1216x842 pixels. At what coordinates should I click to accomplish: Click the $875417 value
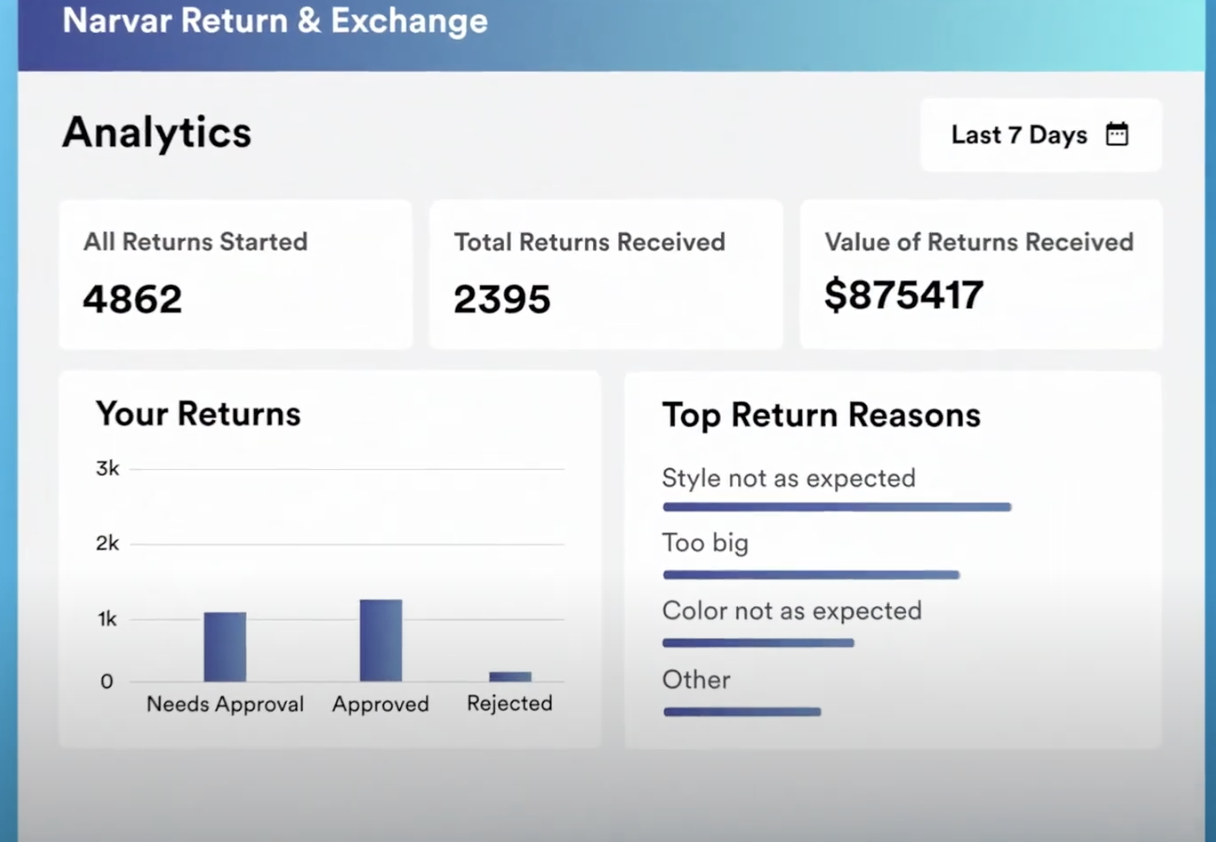[x=904, y=295]
